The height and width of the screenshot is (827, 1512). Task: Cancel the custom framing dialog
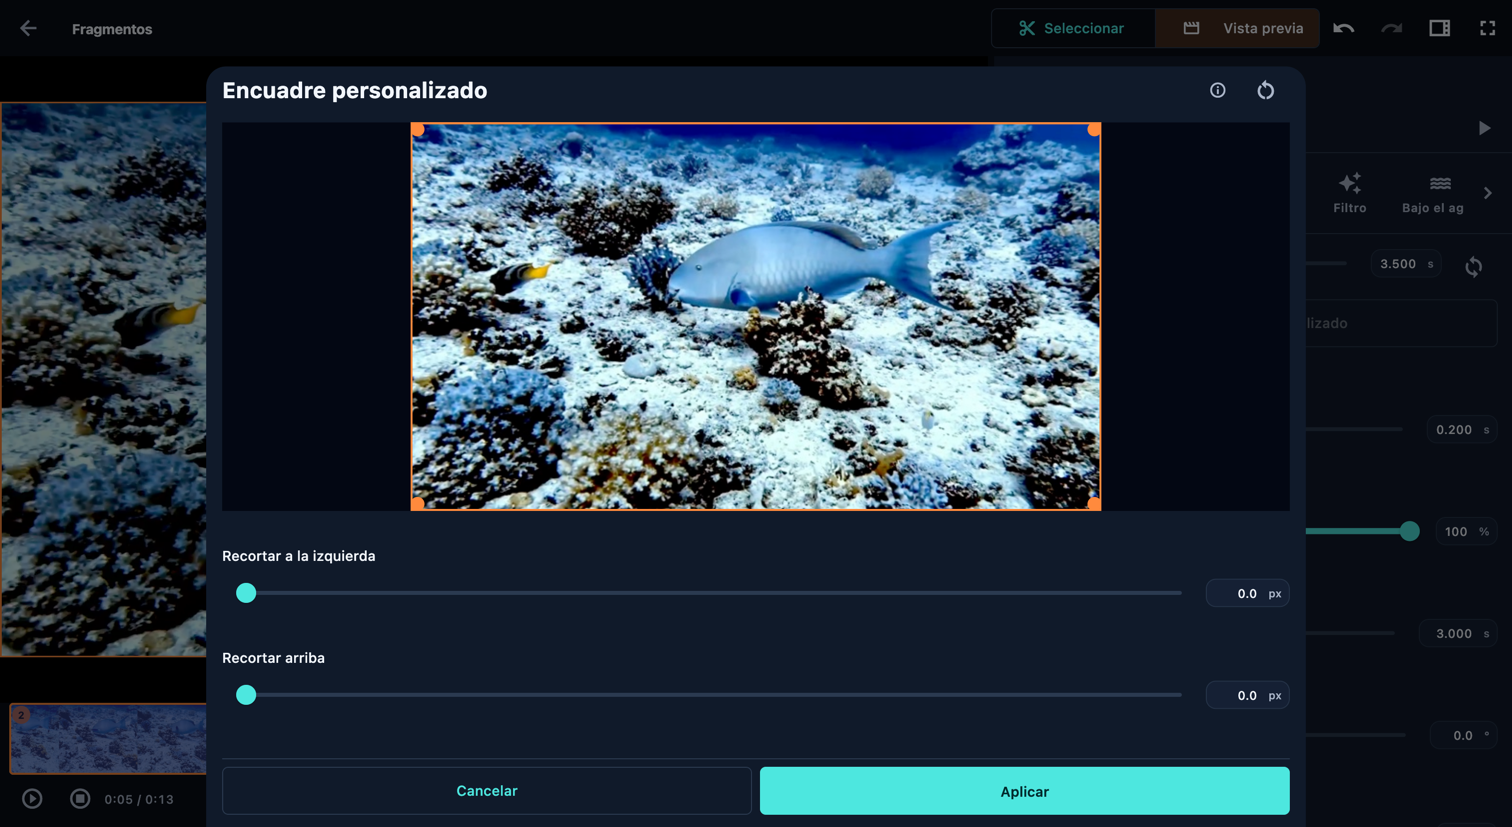[x=486, y=790]
